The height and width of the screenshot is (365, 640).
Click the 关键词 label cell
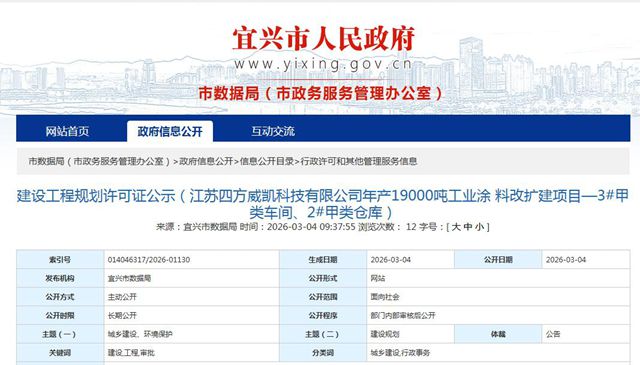click(x=60, y=353)
